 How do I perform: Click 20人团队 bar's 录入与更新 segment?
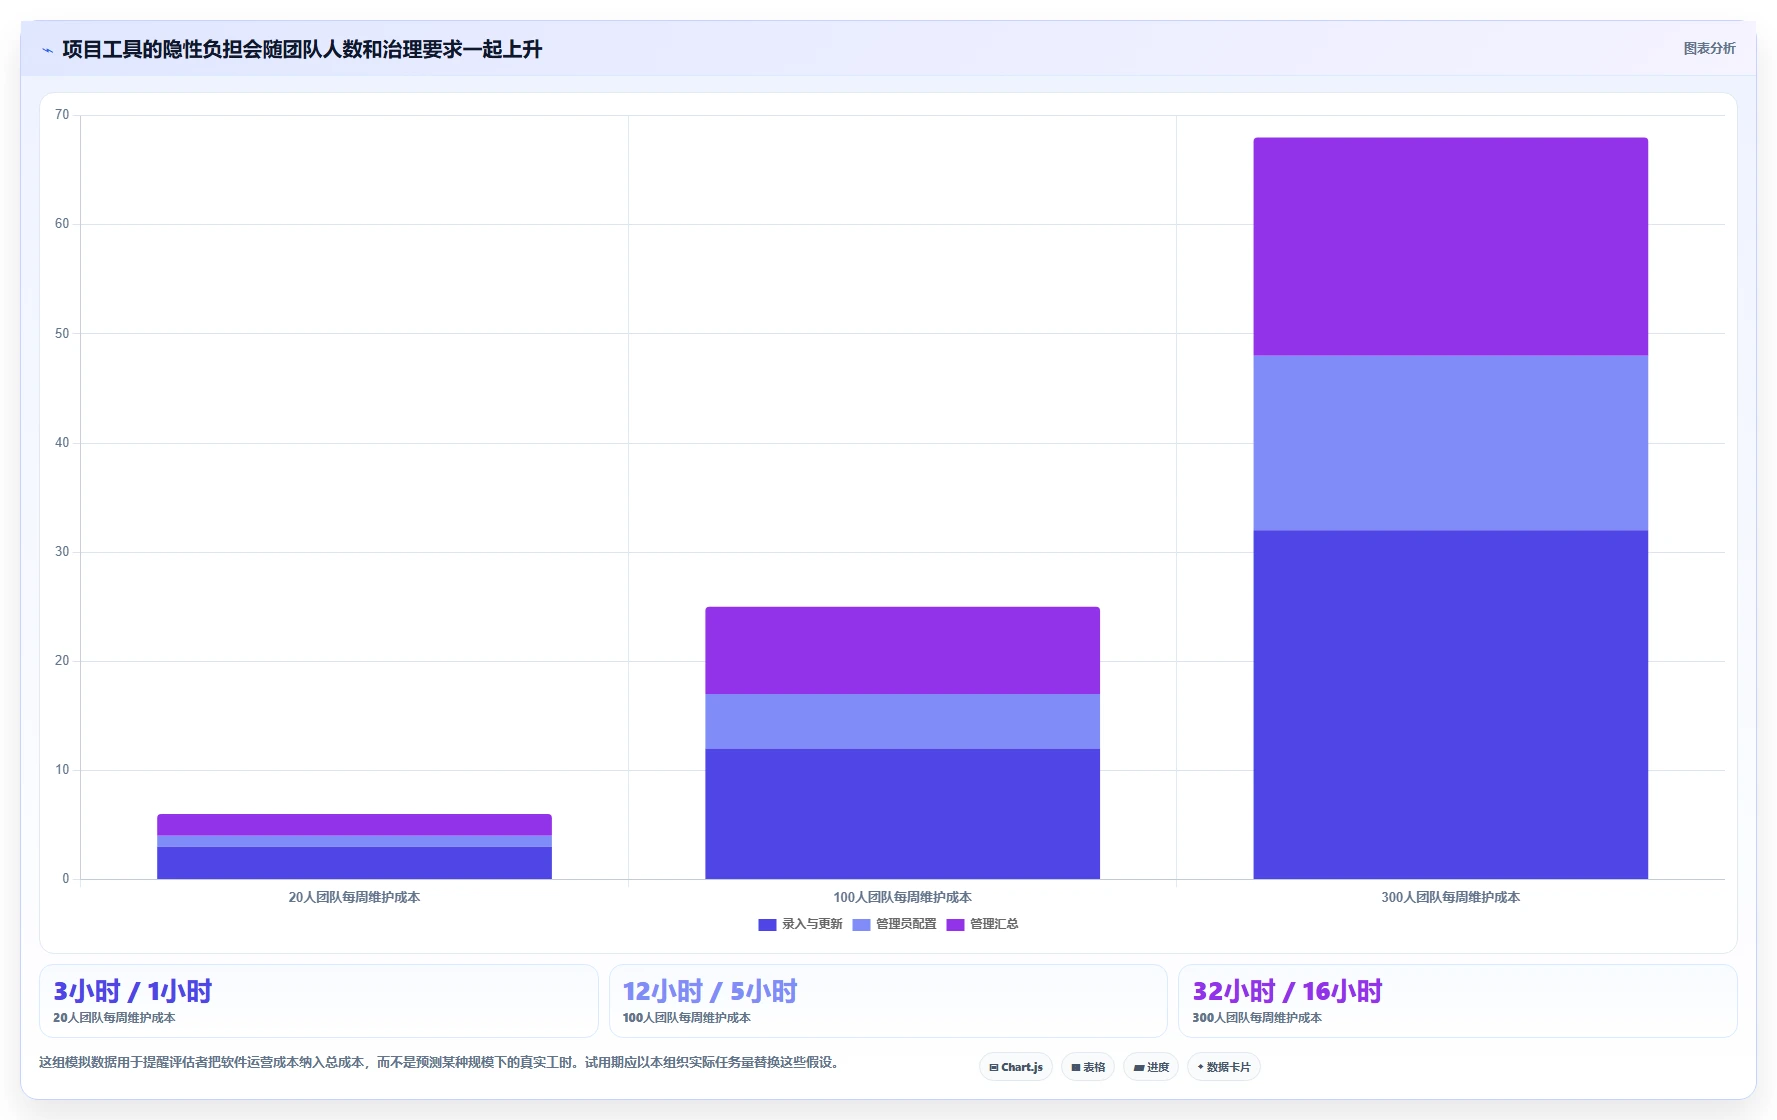pos(354,863)
